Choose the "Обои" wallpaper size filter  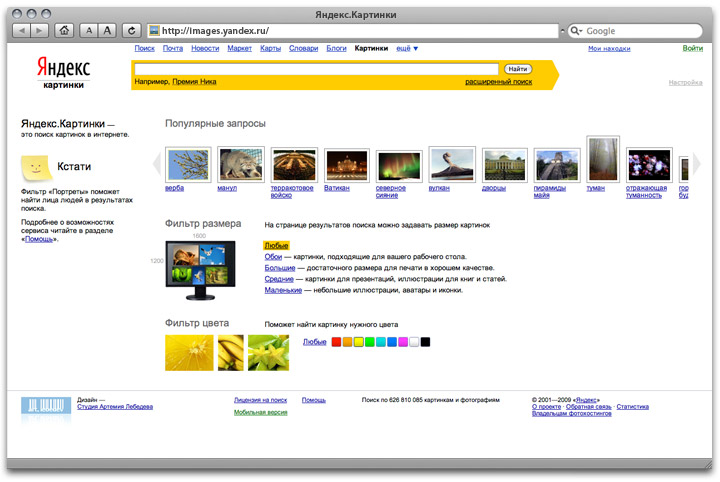click(x=272, y=257)
